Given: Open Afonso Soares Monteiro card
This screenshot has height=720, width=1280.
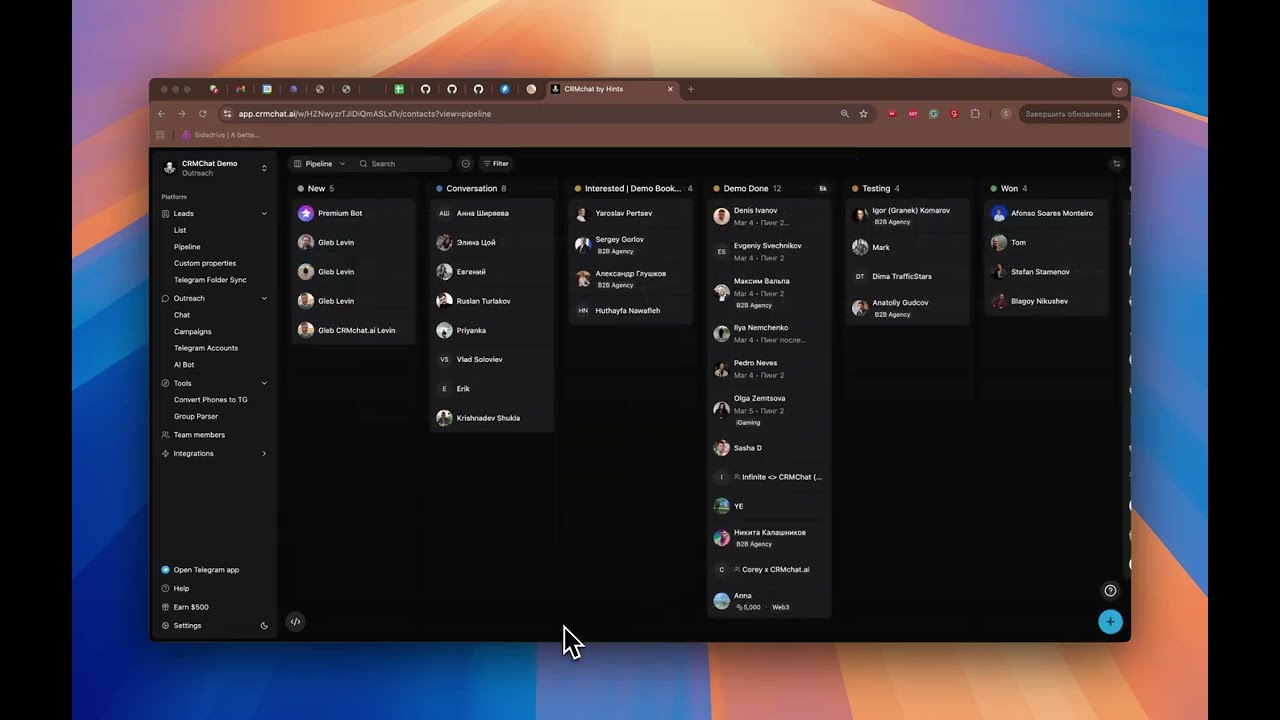Looking at the screenshot, I should [1047, 213].
